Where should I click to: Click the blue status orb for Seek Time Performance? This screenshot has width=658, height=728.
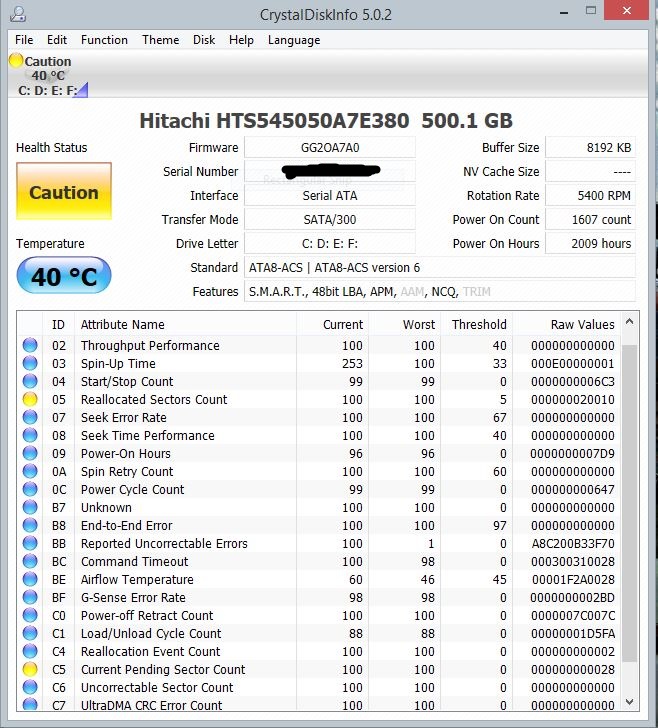30,435
